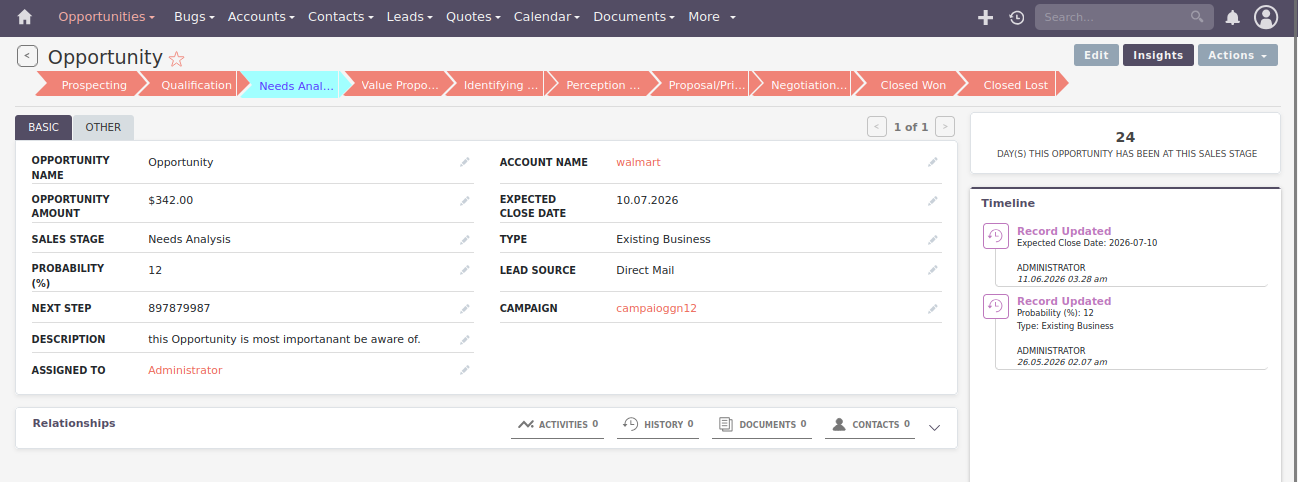
Task: Open the Contacts subpanel
Action: click(x=870, y=425)
